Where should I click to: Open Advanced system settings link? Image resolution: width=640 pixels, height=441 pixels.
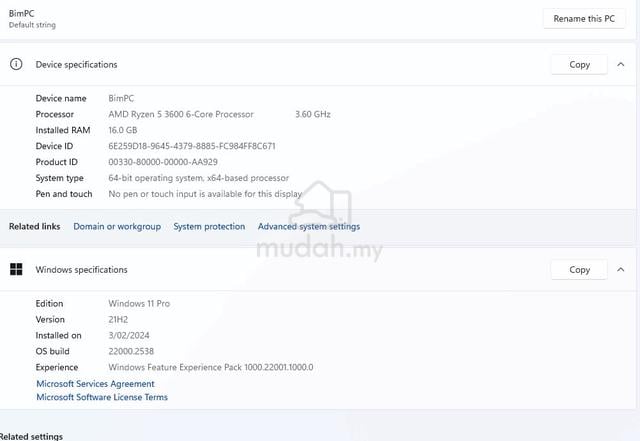click(309, 226)
